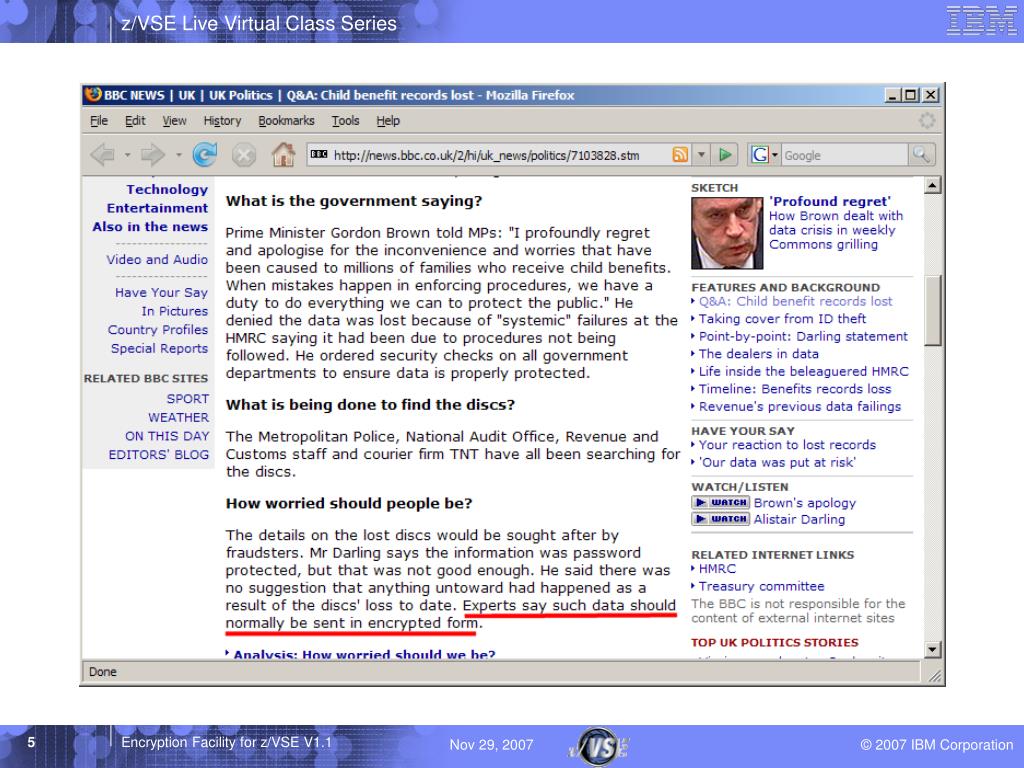Click the Google search engine icon
Screen dimensions: 1024x768
tap(760, 155)
